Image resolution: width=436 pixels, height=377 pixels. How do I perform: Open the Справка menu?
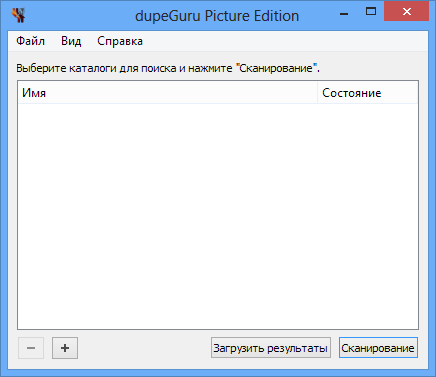point(120,41)
